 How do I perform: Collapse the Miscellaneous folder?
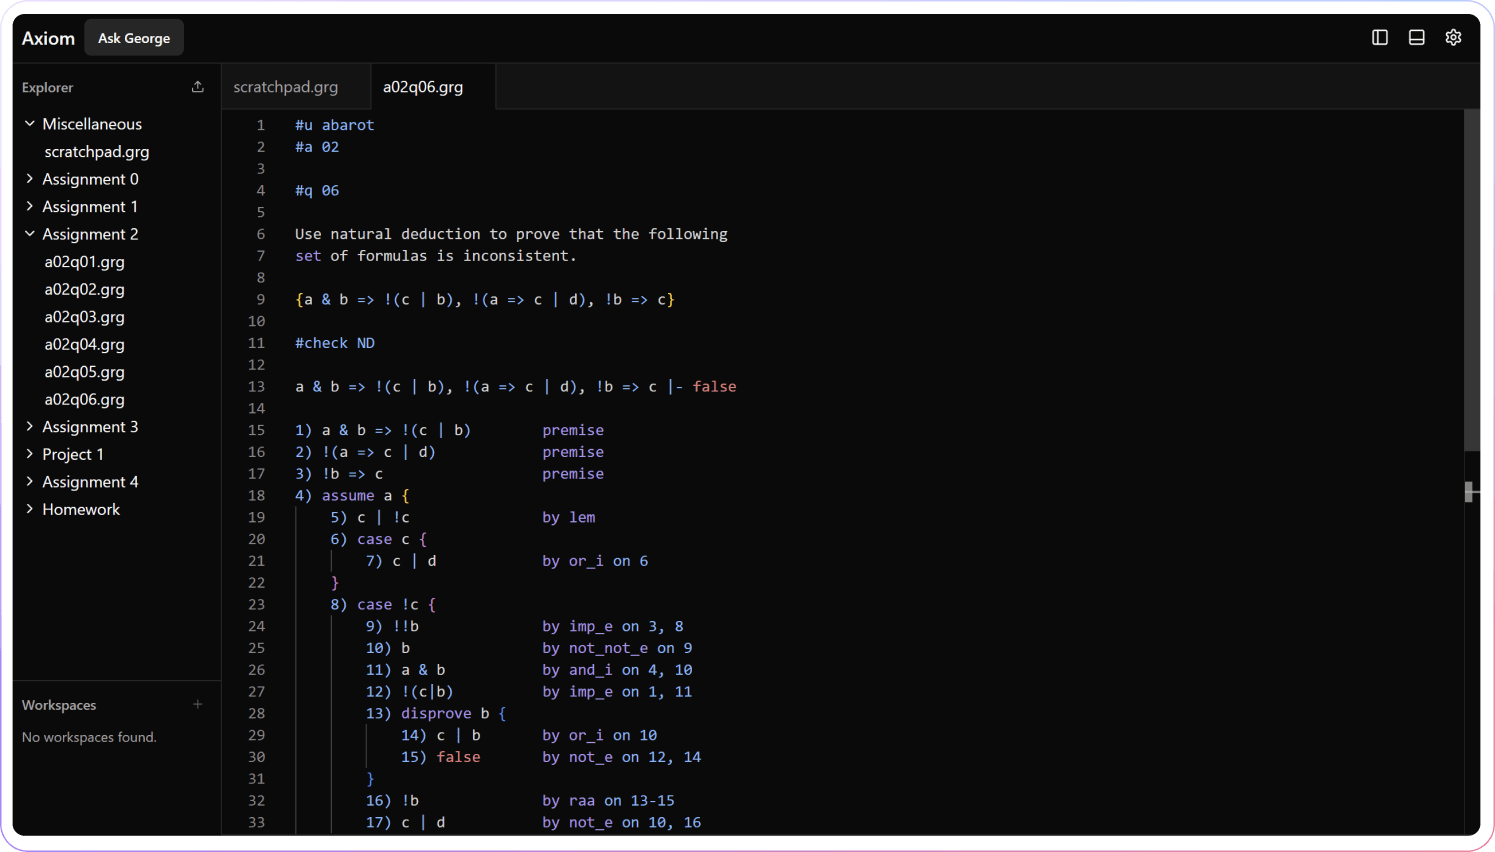tap(91, 124)
